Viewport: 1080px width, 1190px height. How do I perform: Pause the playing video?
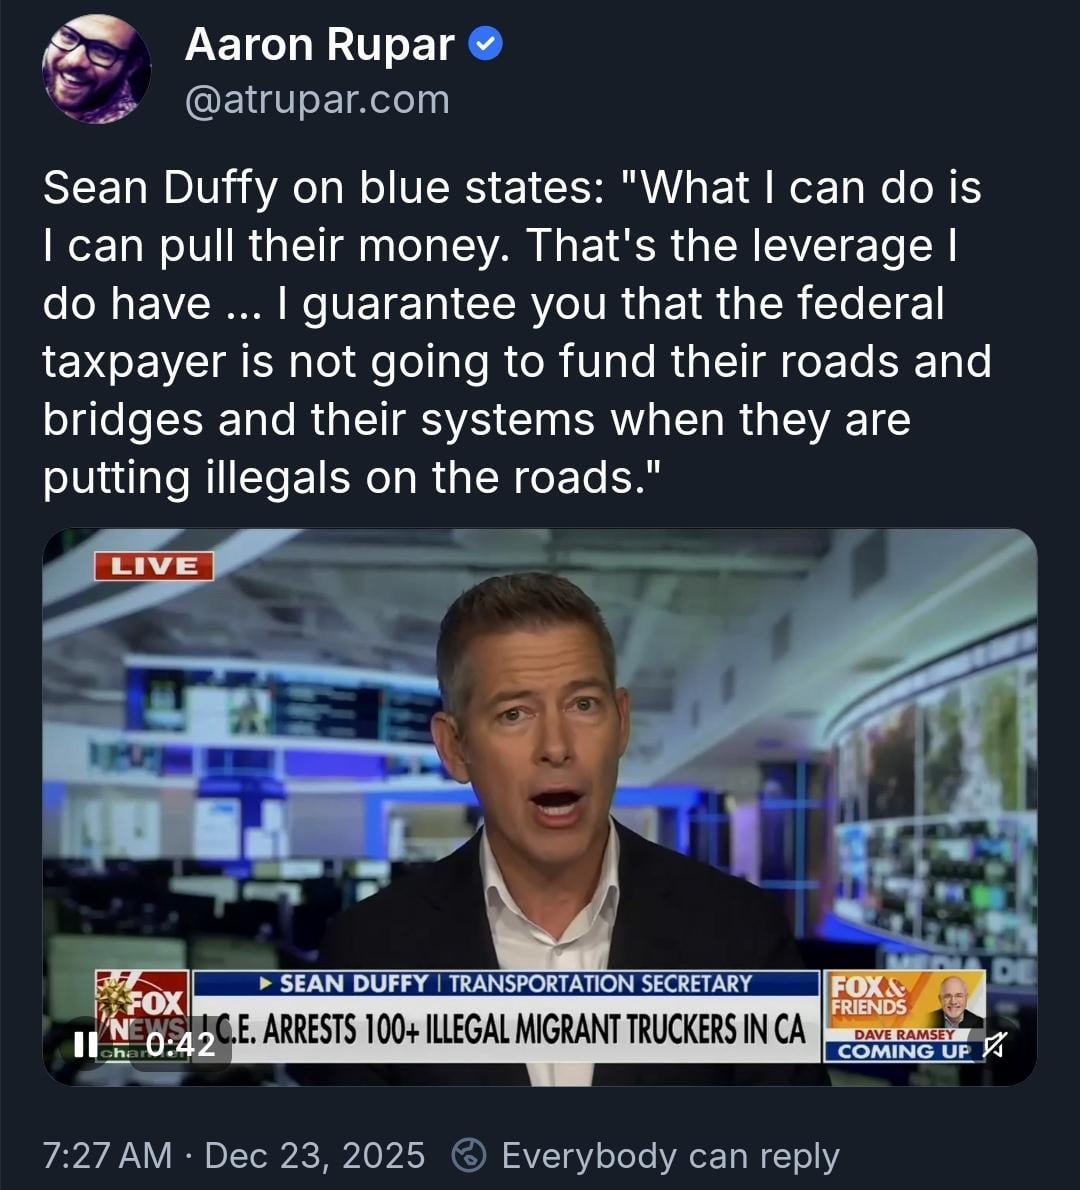pos(85,1044)
